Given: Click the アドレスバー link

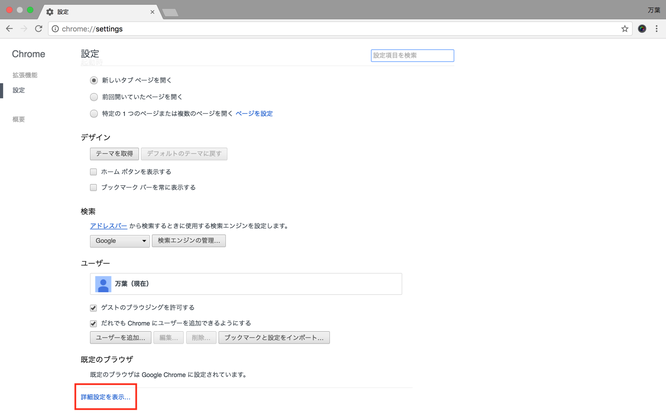Looking at the screenshot, I should tap(109, 226).
